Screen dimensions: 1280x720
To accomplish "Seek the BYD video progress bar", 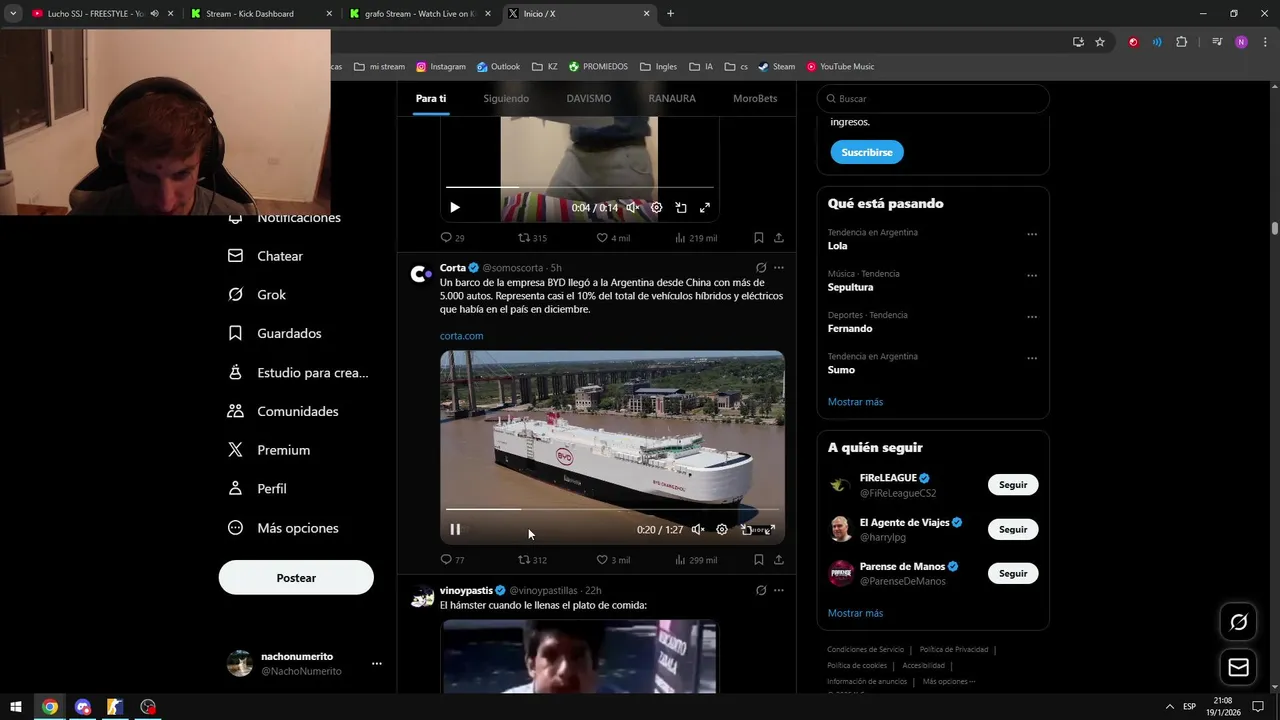I will coord(612,509).
